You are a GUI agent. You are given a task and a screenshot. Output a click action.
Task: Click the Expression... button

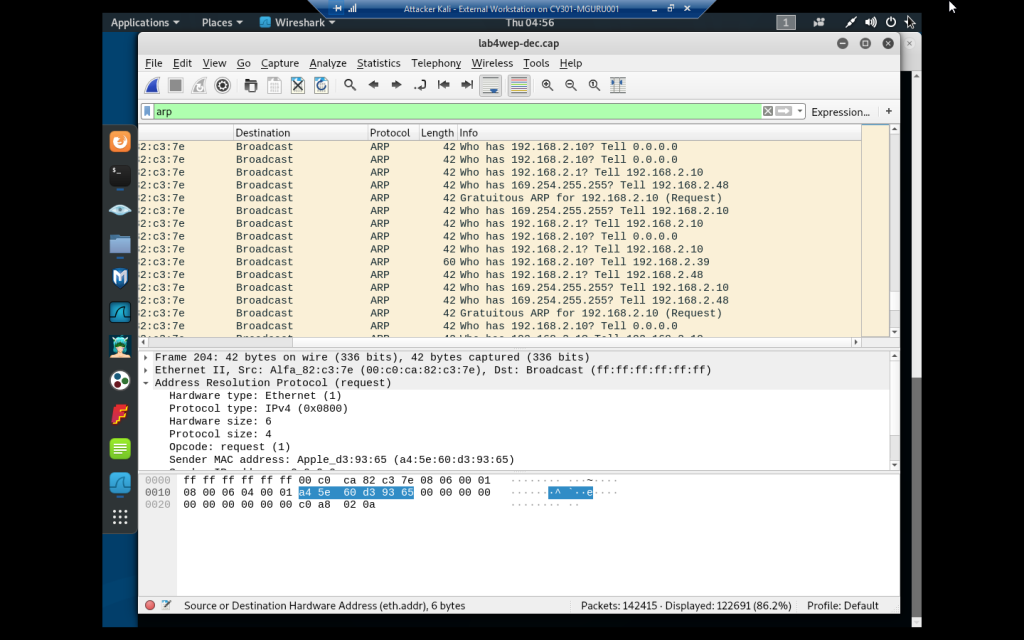point(840,112)
